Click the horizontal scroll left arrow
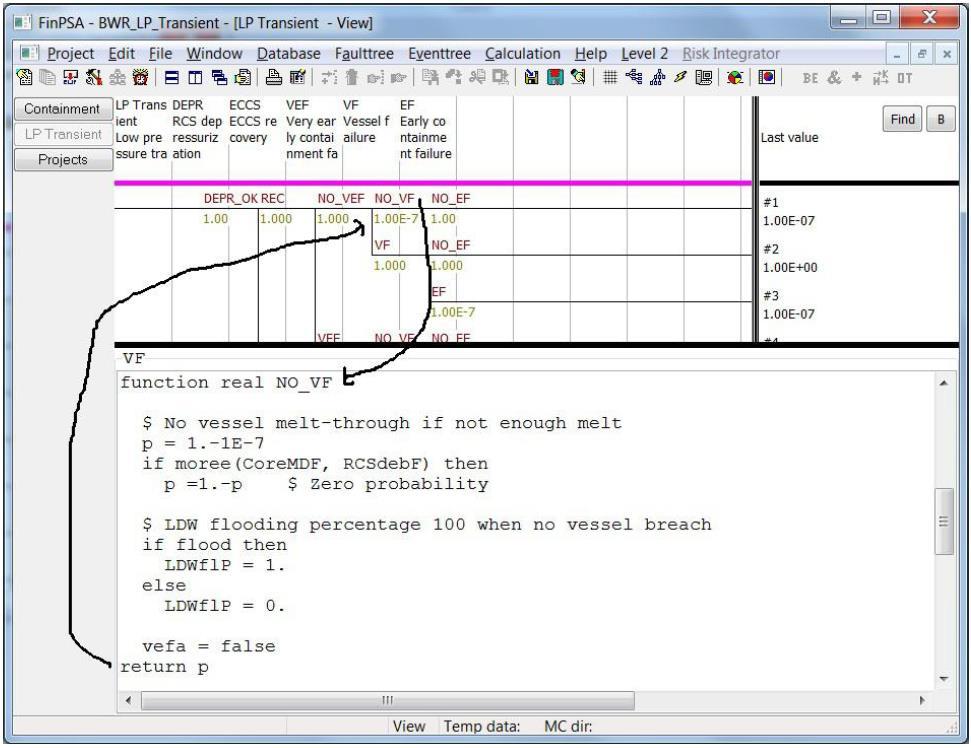Screen dimensions: 971x748 (128, 700)
